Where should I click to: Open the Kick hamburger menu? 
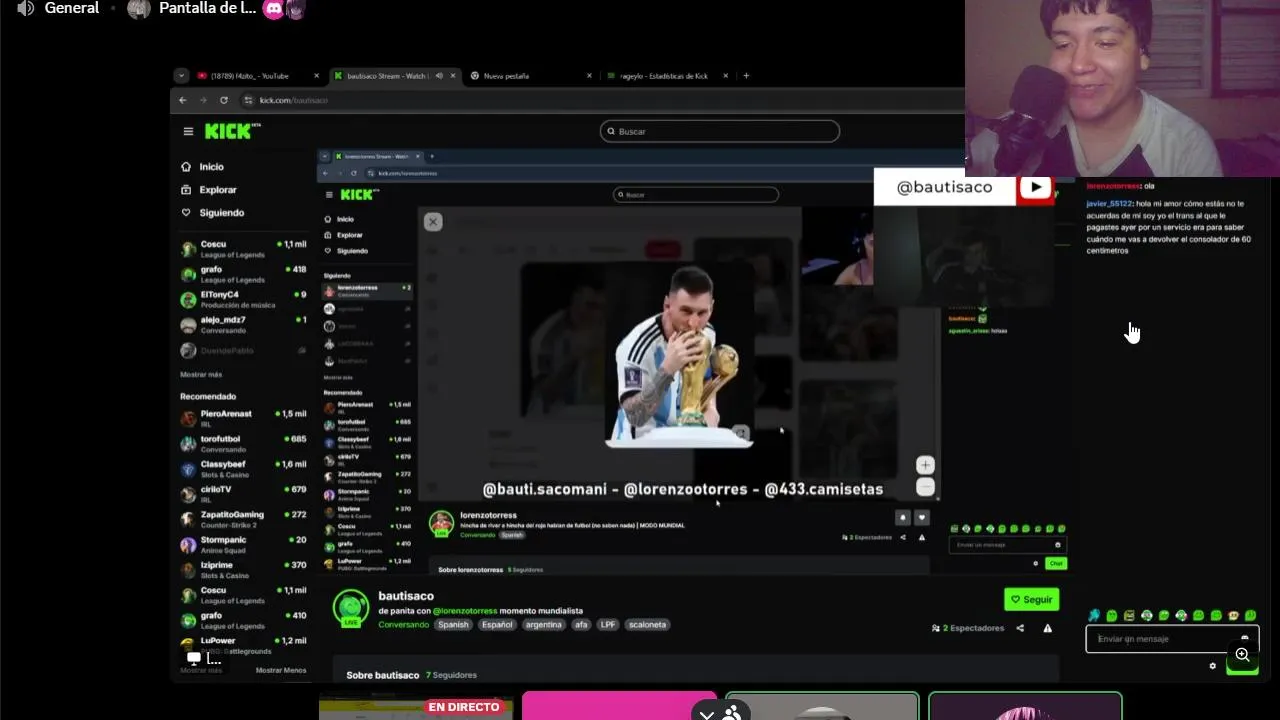(x=188, y=131)
